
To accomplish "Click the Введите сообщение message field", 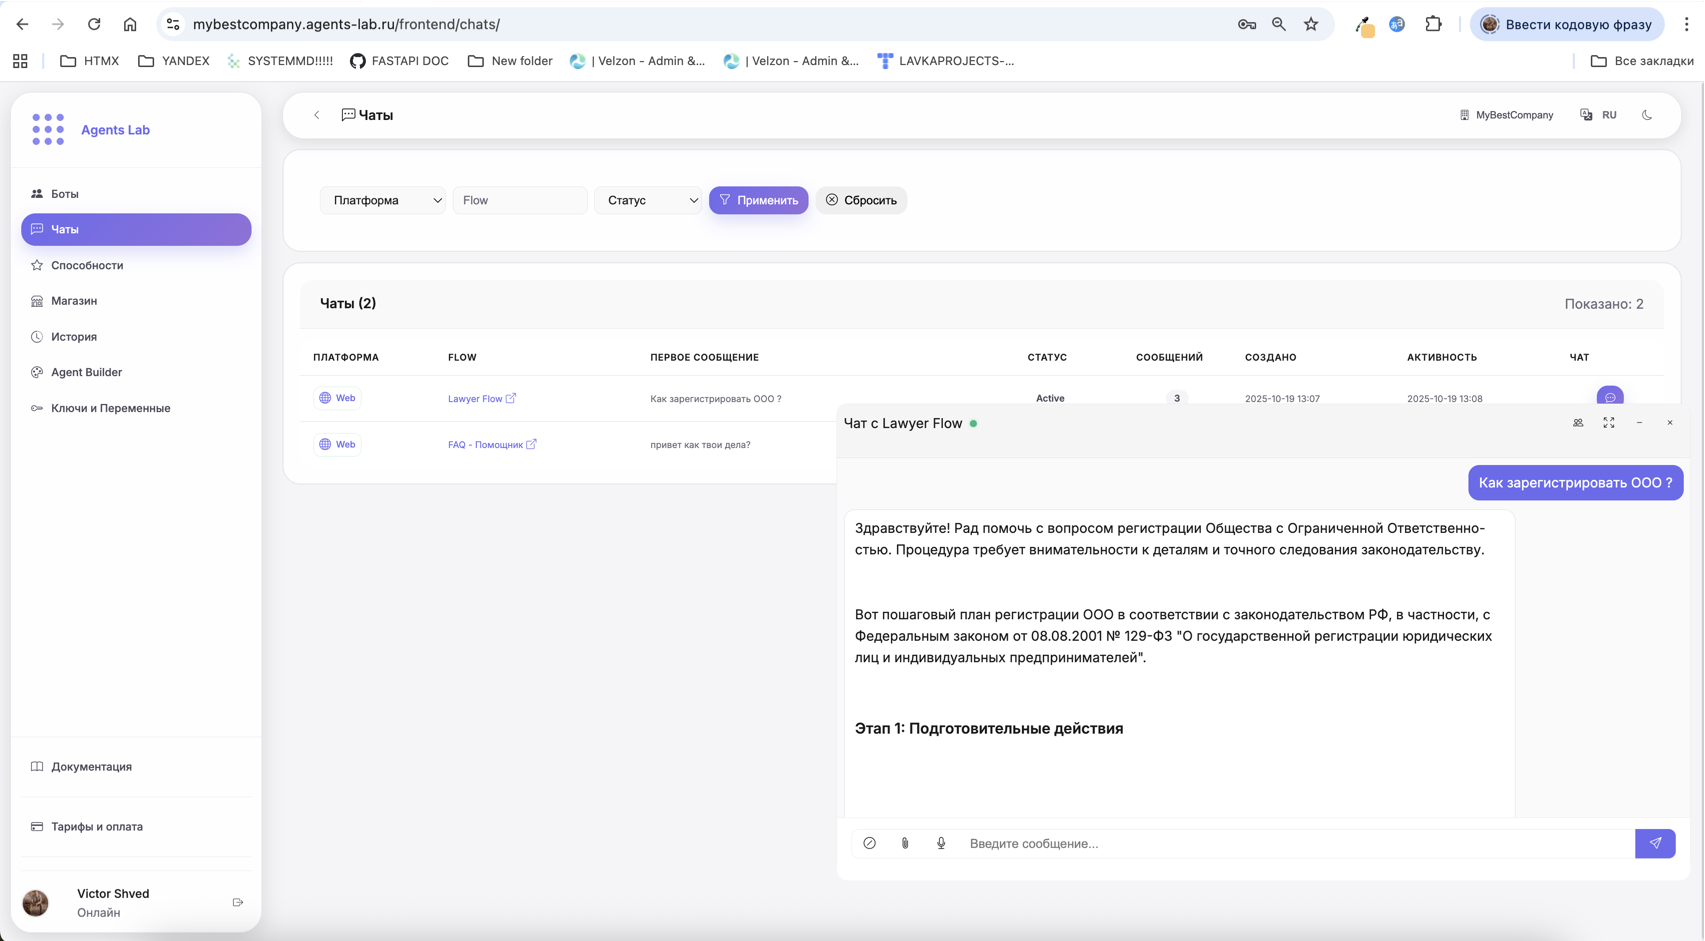I will pyautogui.click(x=1295, y=843).
